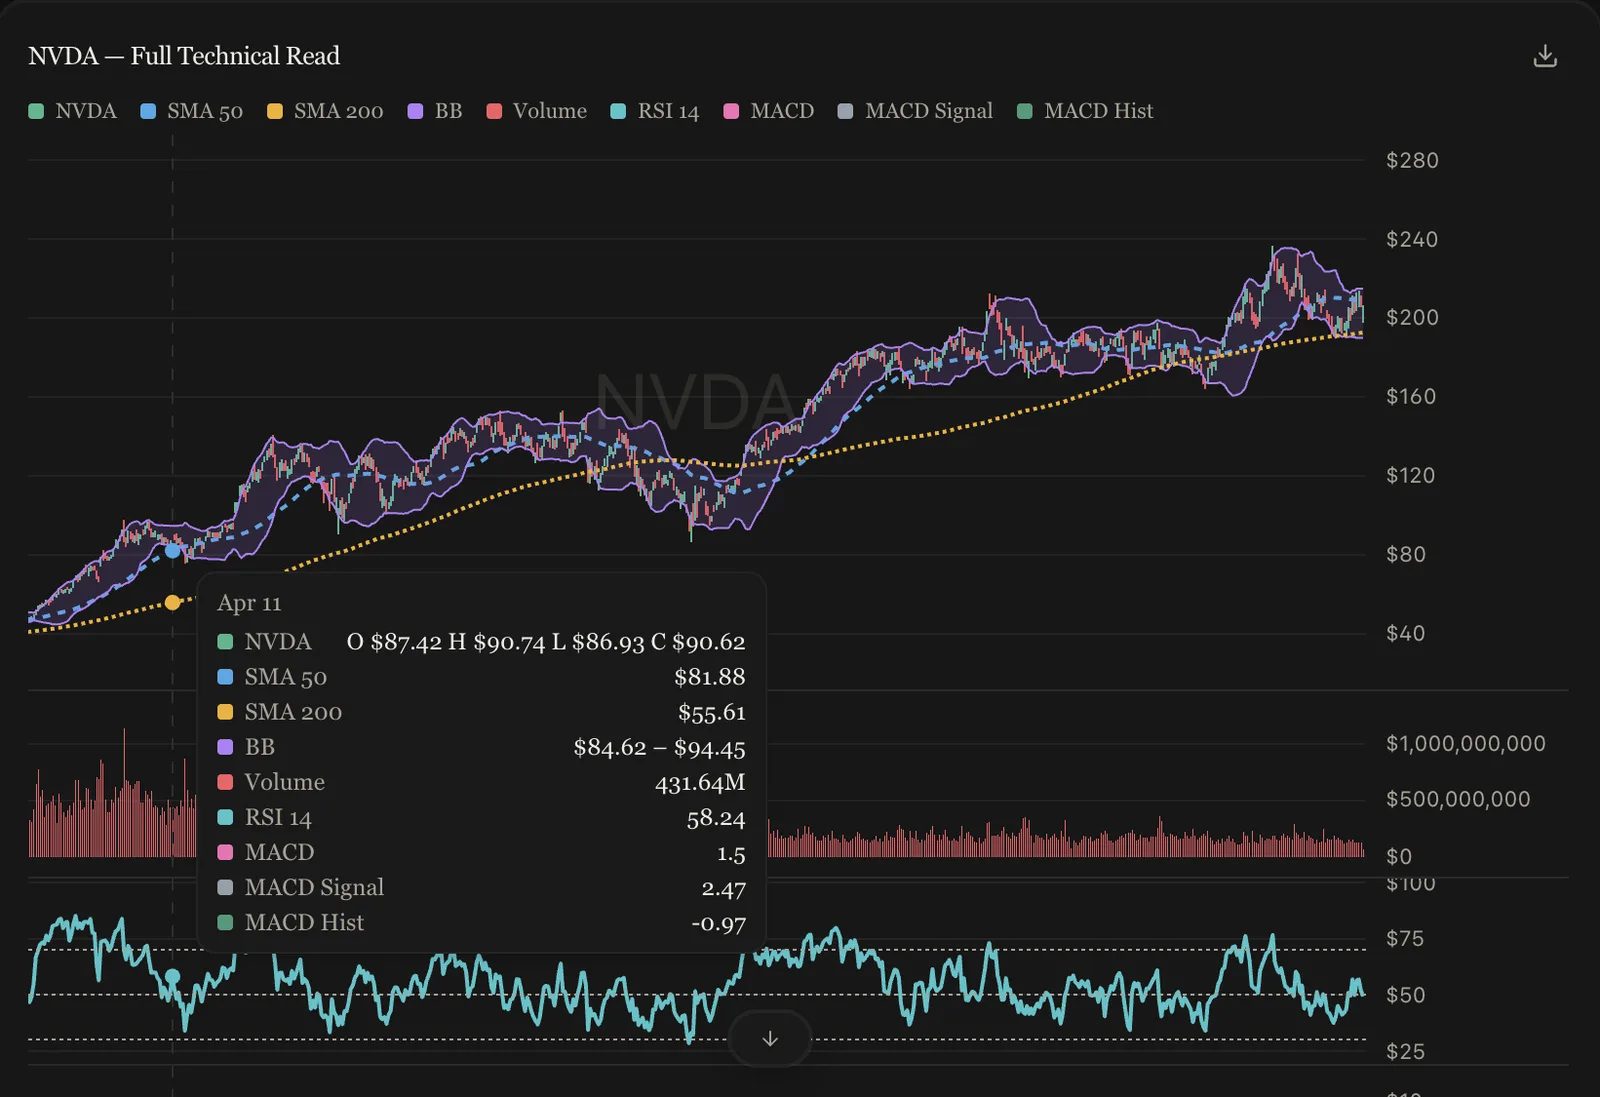Click the $50 RSI axis label
1600x1097 pixels.
(1405, 996)
